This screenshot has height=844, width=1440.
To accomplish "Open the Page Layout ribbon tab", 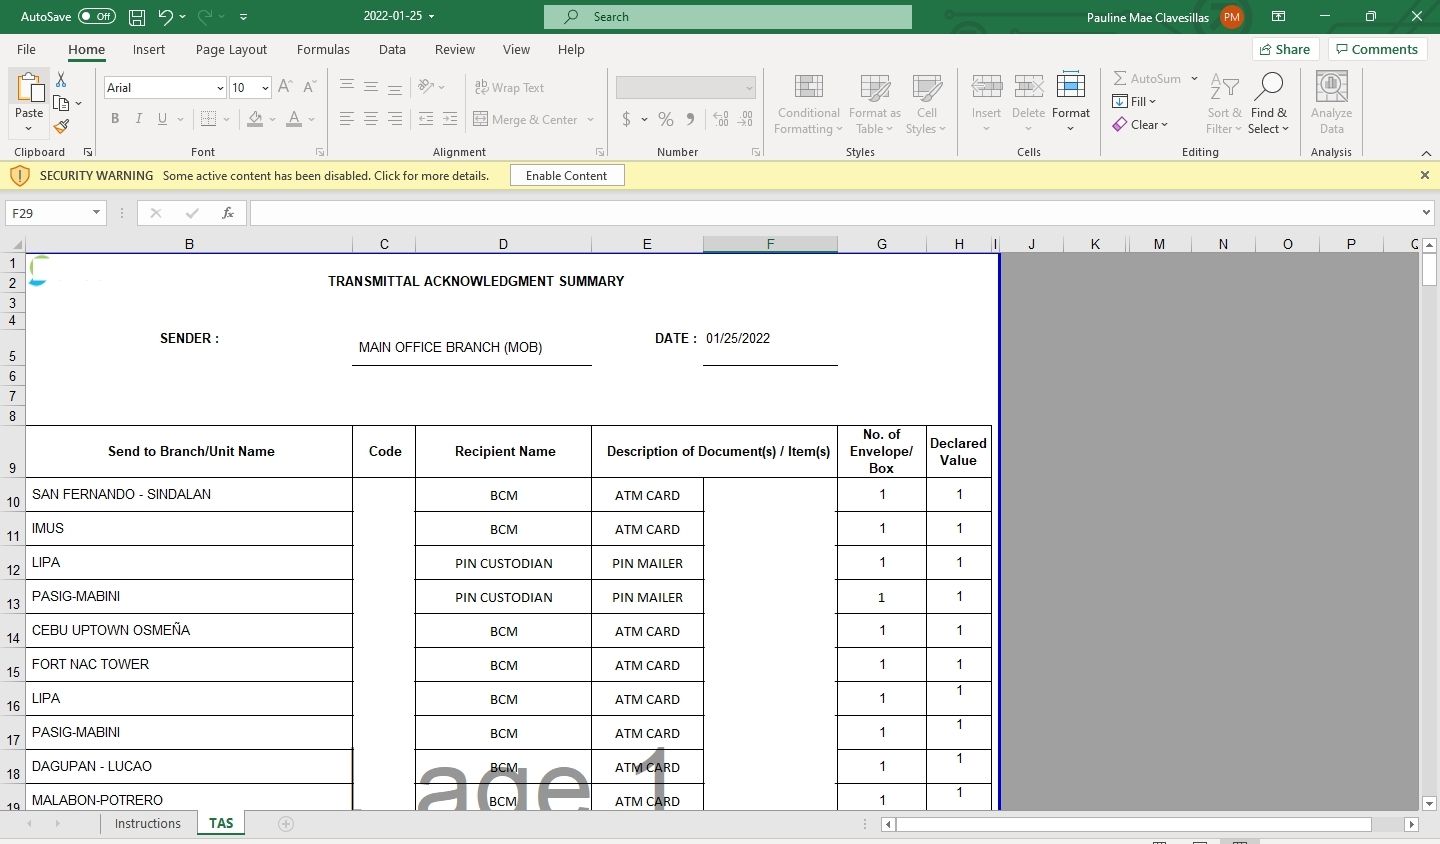I will [231, 49].
